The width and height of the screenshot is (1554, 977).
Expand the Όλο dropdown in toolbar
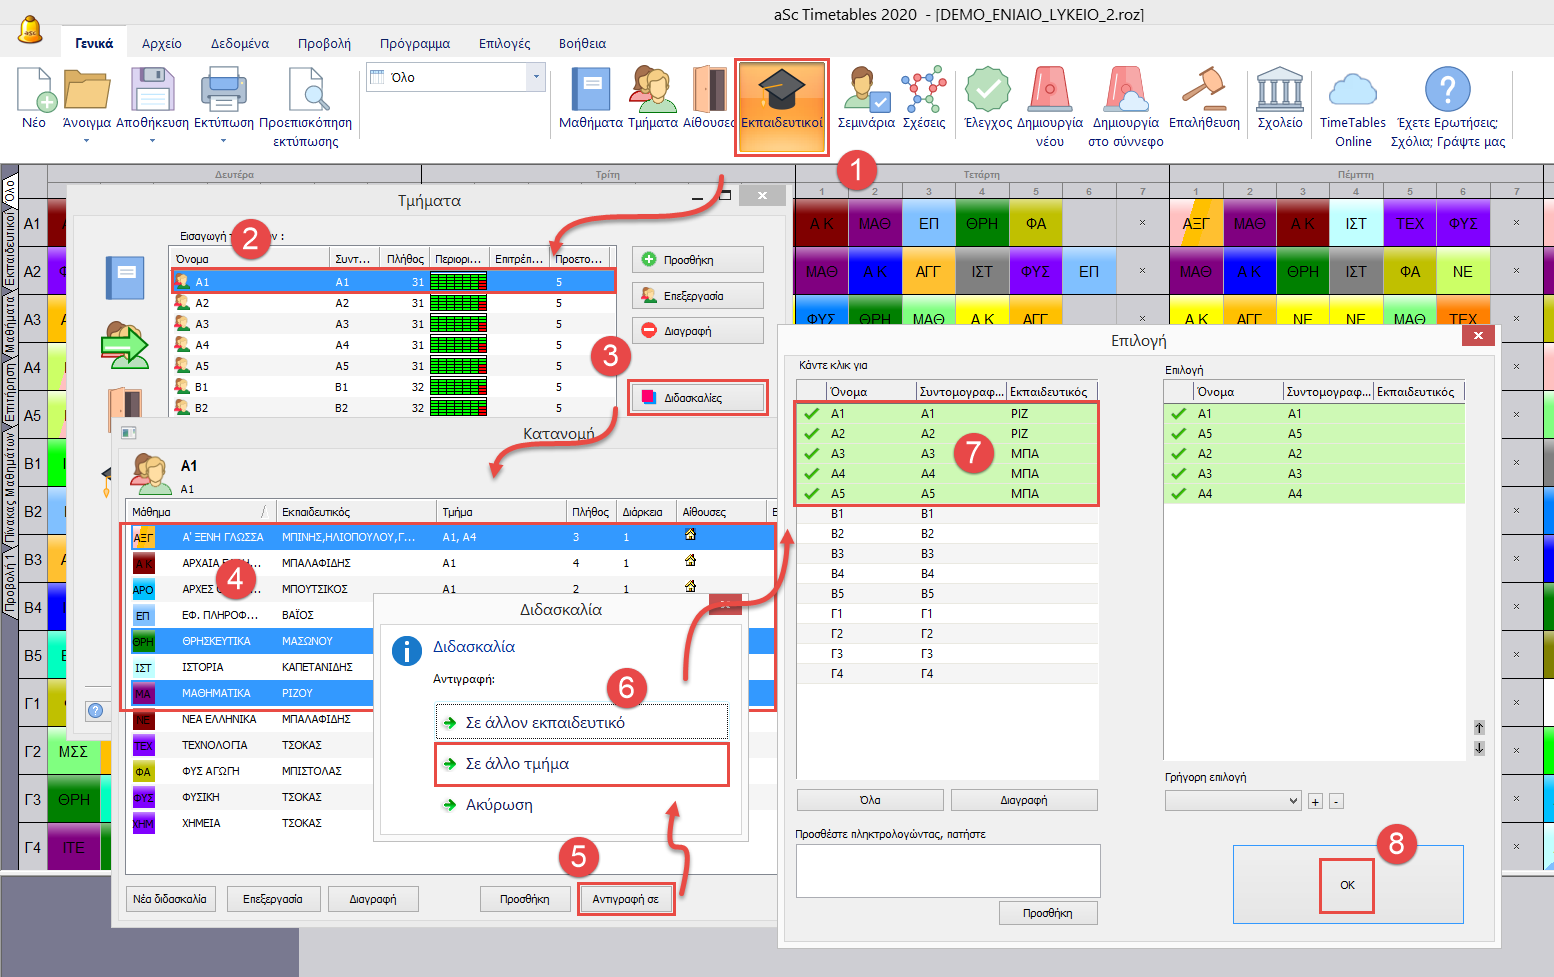coord(536,77)
